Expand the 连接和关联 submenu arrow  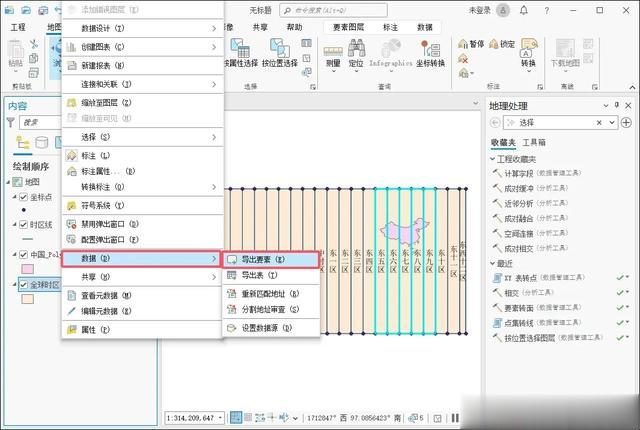(214, 84)
